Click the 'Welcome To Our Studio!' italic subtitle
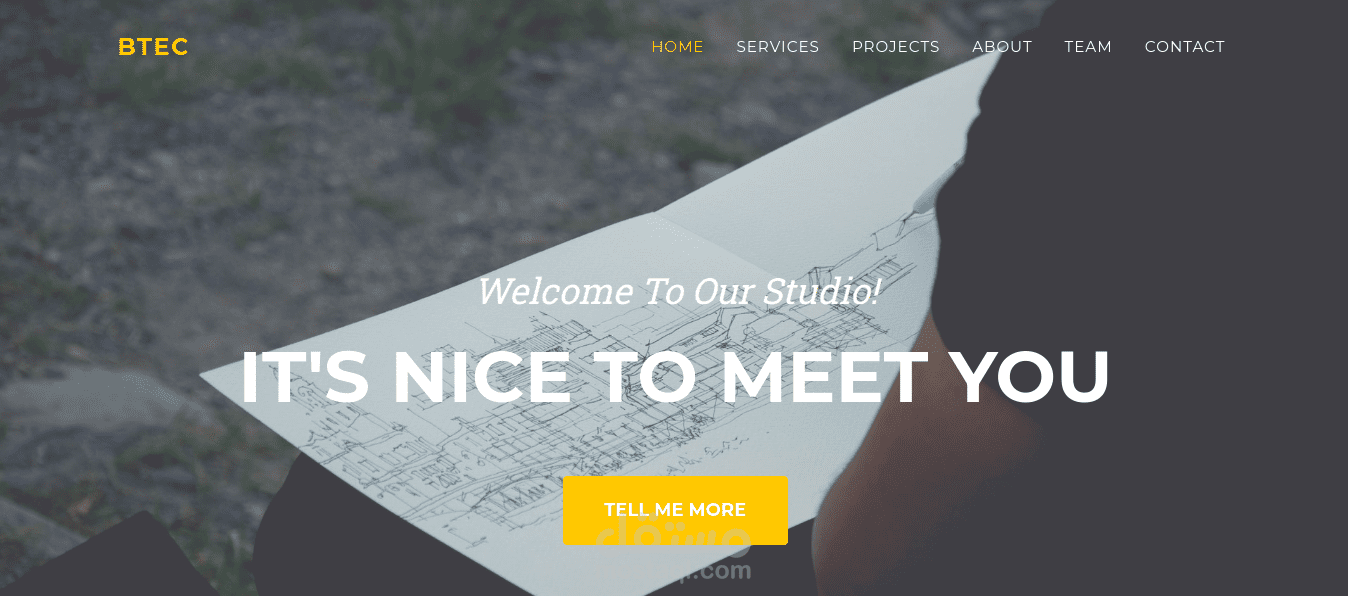The image size is (1348, 596). click(x=677, y=291)
